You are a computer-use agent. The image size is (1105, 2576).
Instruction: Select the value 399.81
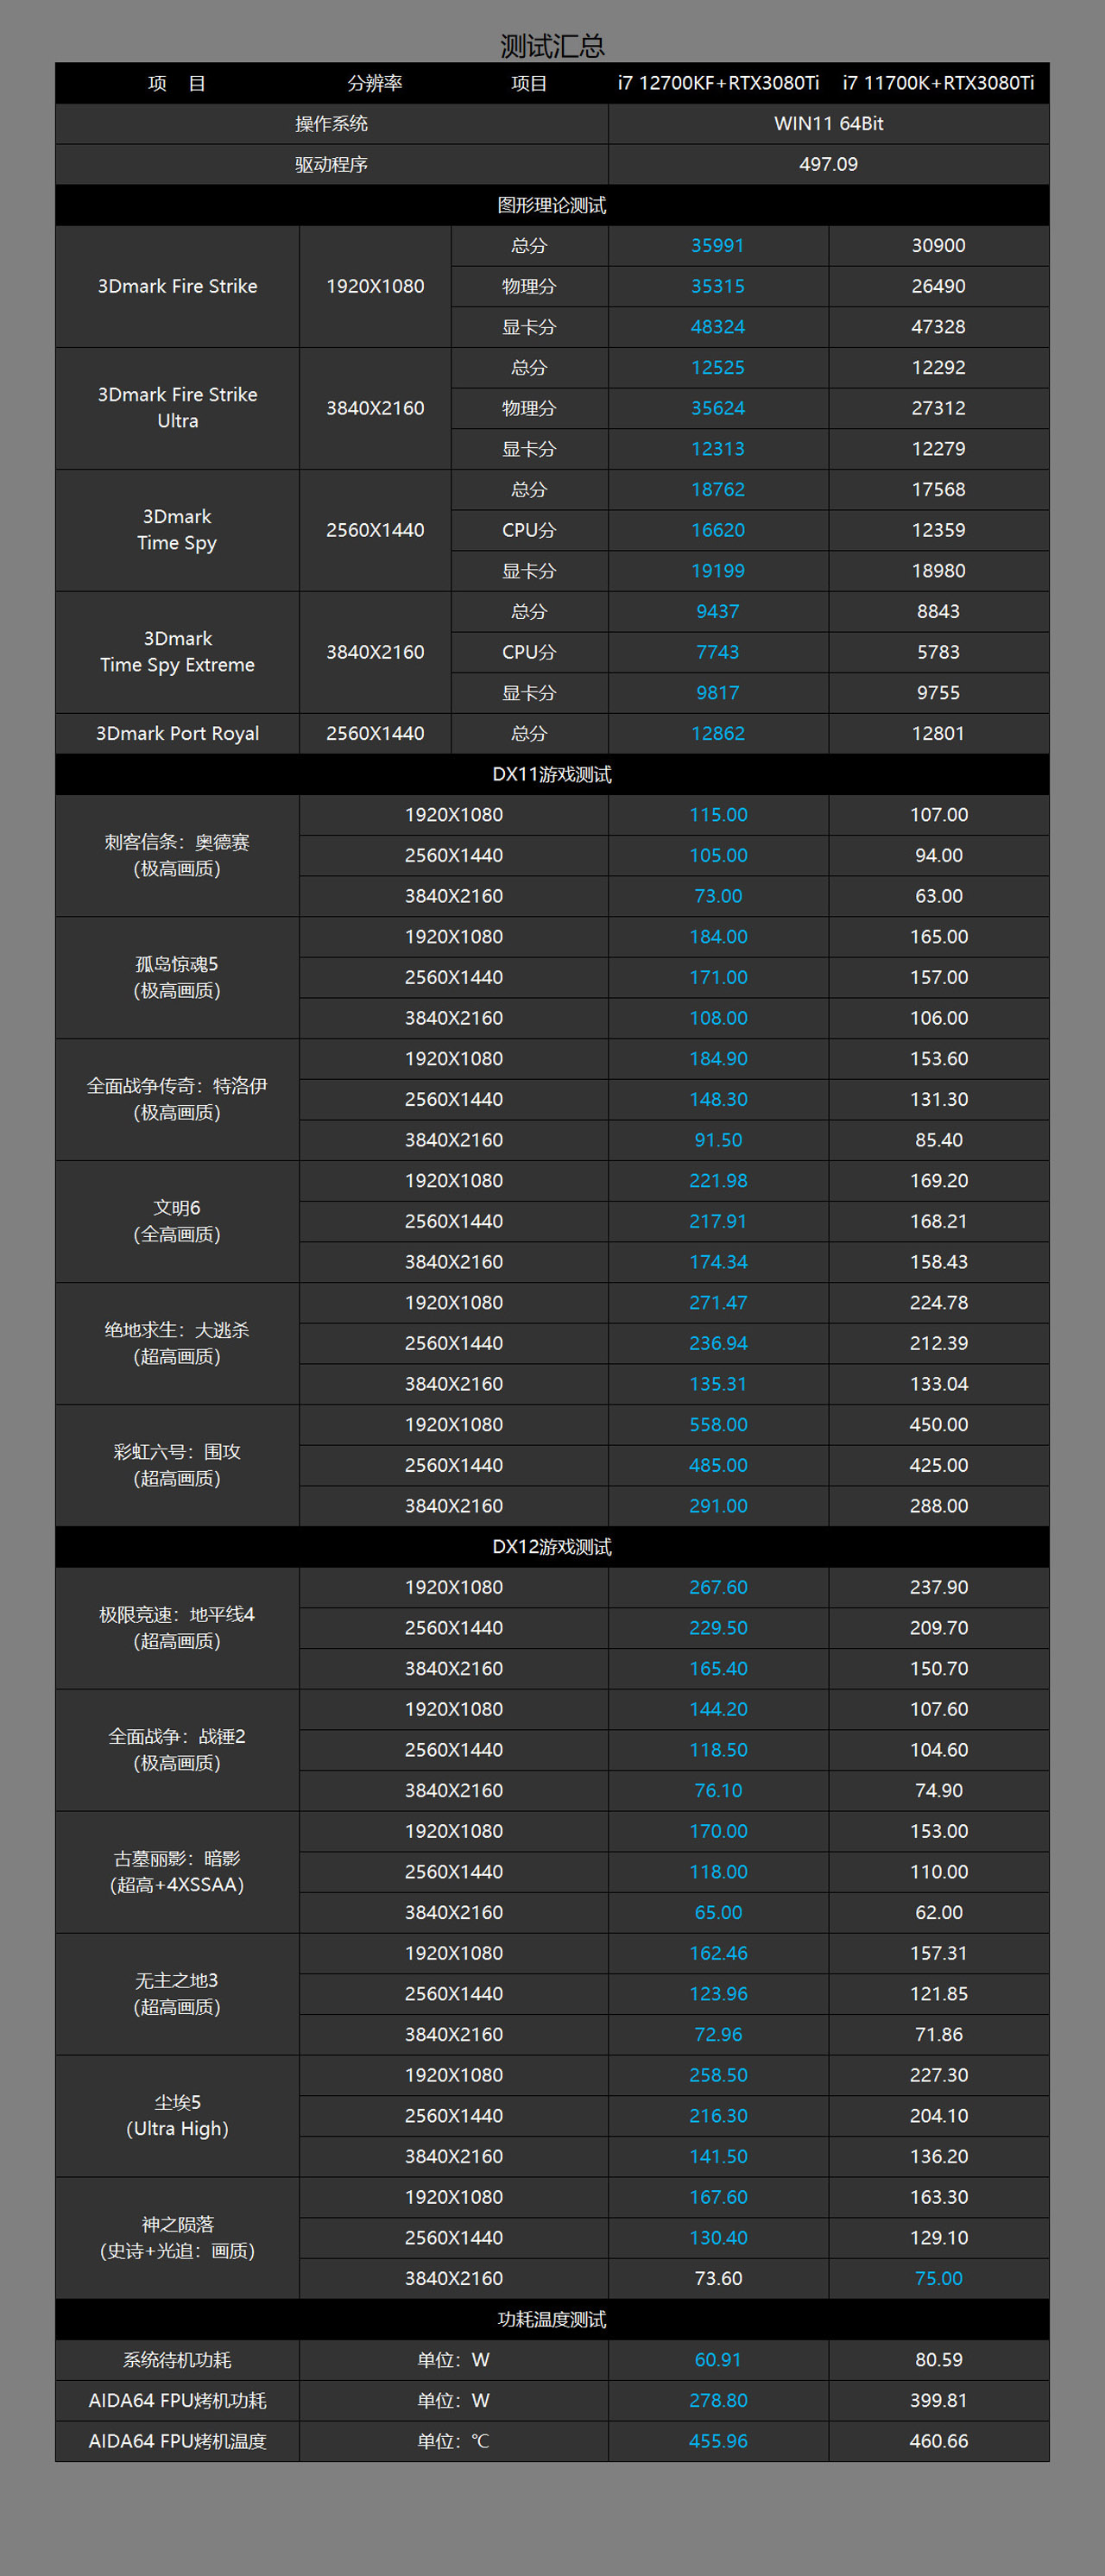[938, 2401]
